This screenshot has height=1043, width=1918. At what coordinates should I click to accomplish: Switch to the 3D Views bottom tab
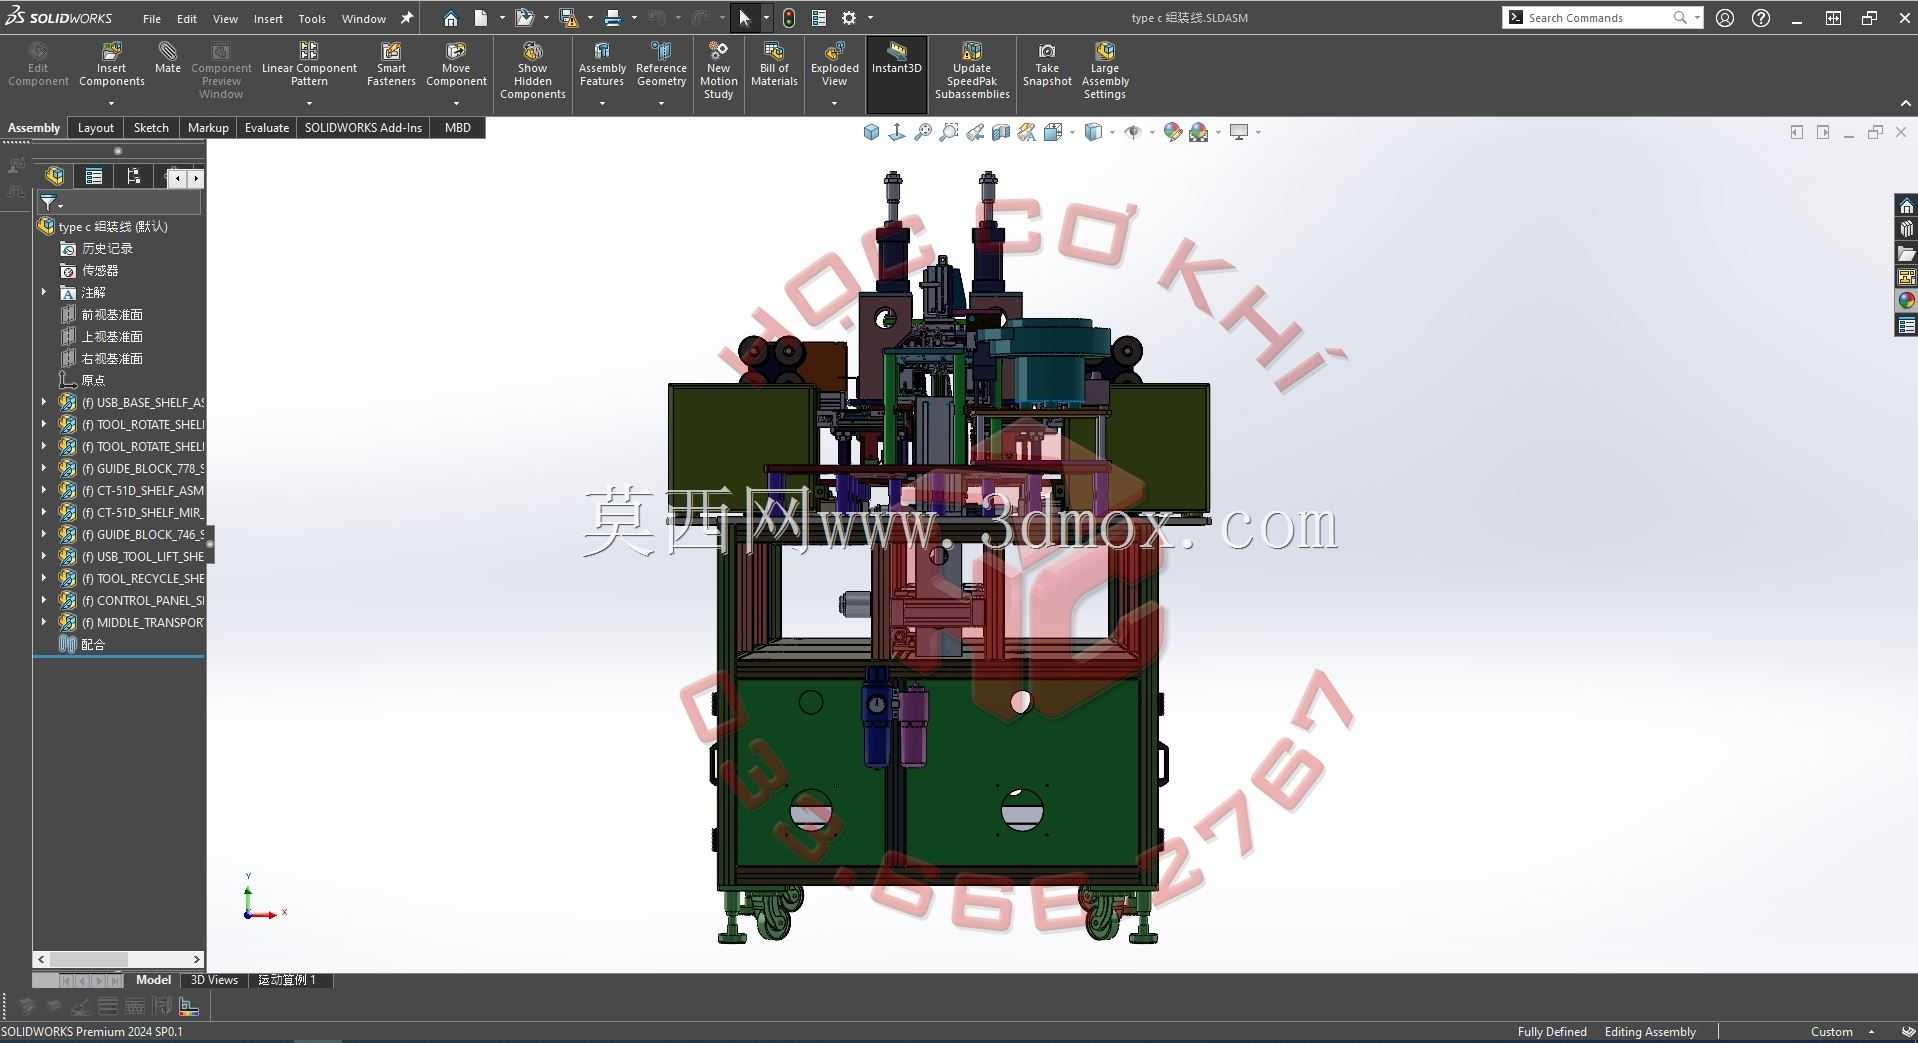(x=214, y=980)
